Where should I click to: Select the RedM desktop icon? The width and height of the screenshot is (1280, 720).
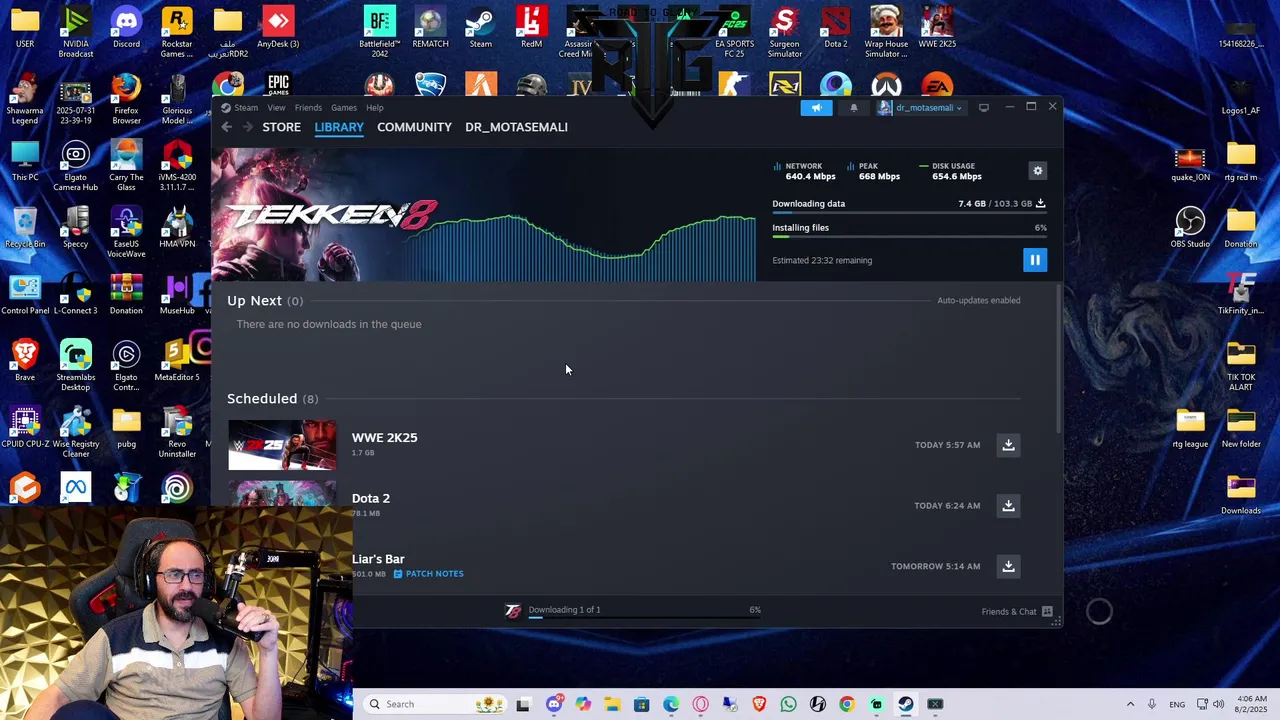tap(531, 27)
